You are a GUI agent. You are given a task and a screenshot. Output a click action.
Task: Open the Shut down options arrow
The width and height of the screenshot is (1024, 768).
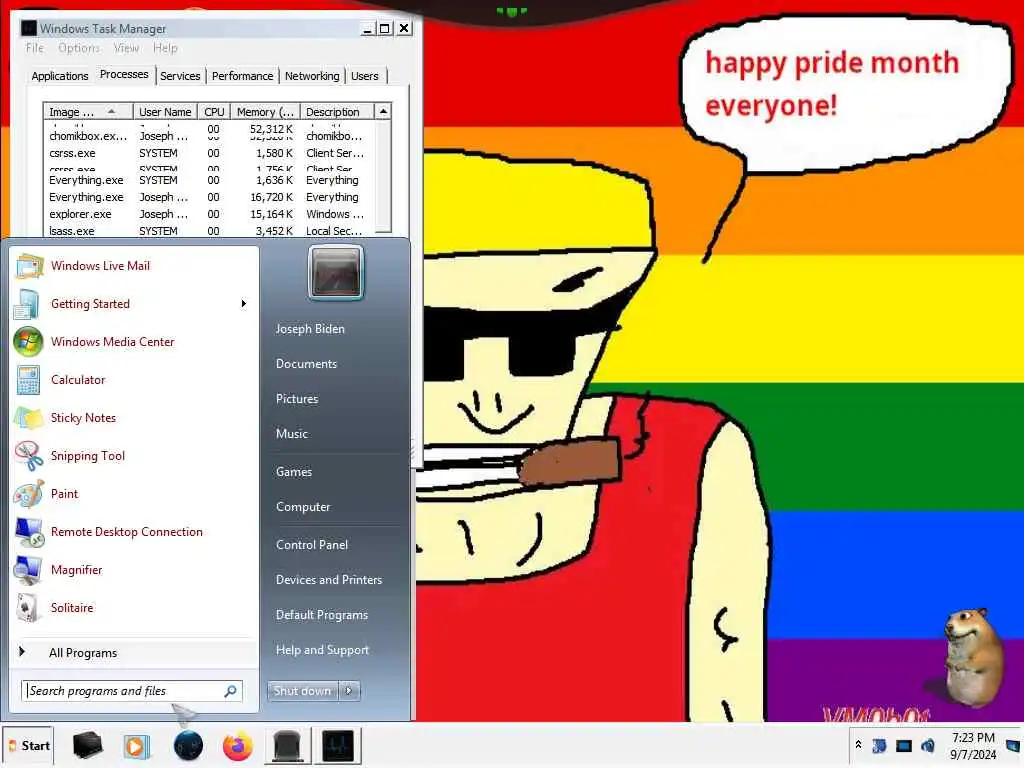(x=349, y=691)
